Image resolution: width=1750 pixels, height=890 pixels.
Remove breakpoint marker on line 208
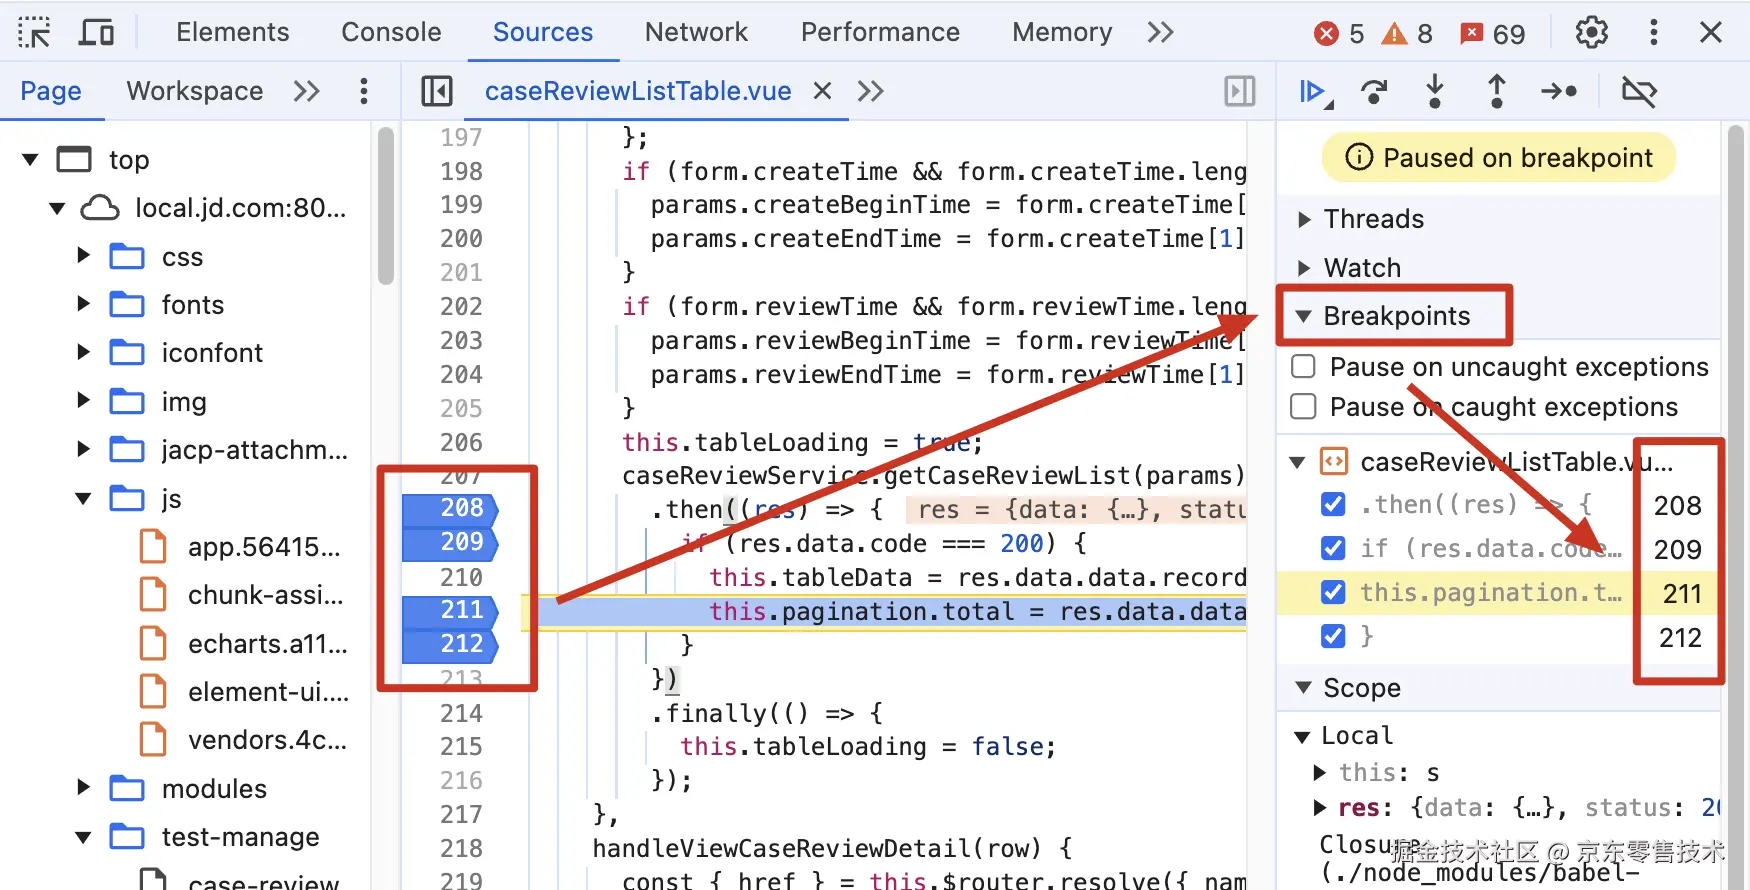[x=450, y=508]
